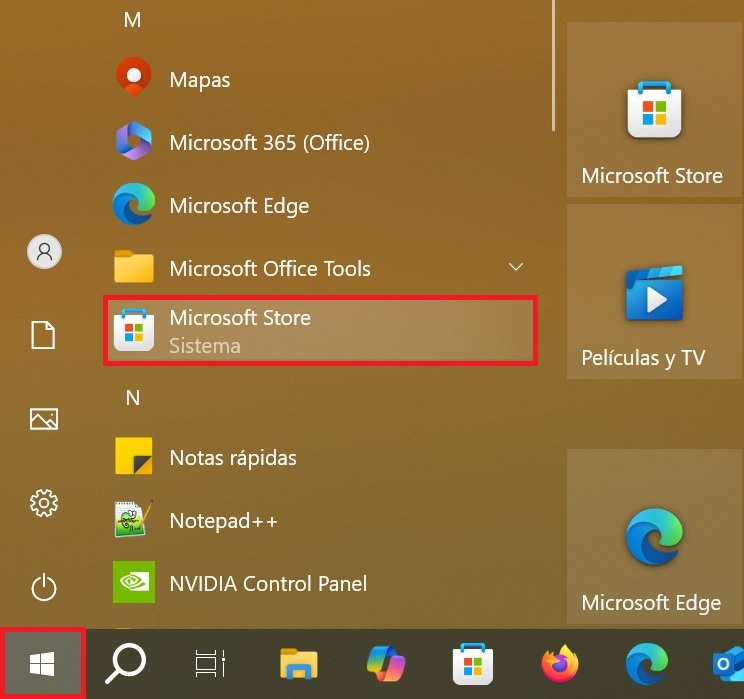Viewport: 744px width, 699px height.
Task: Open Notas rápidas app
Action: pyautogui.click(x=321, y=457)
